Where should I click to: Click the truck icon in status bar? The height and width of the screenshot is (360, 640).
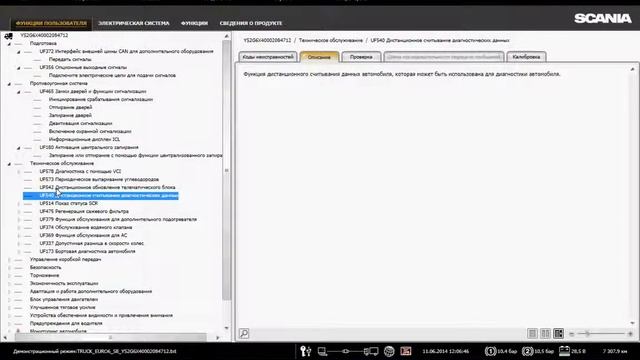tap(371, 351)
